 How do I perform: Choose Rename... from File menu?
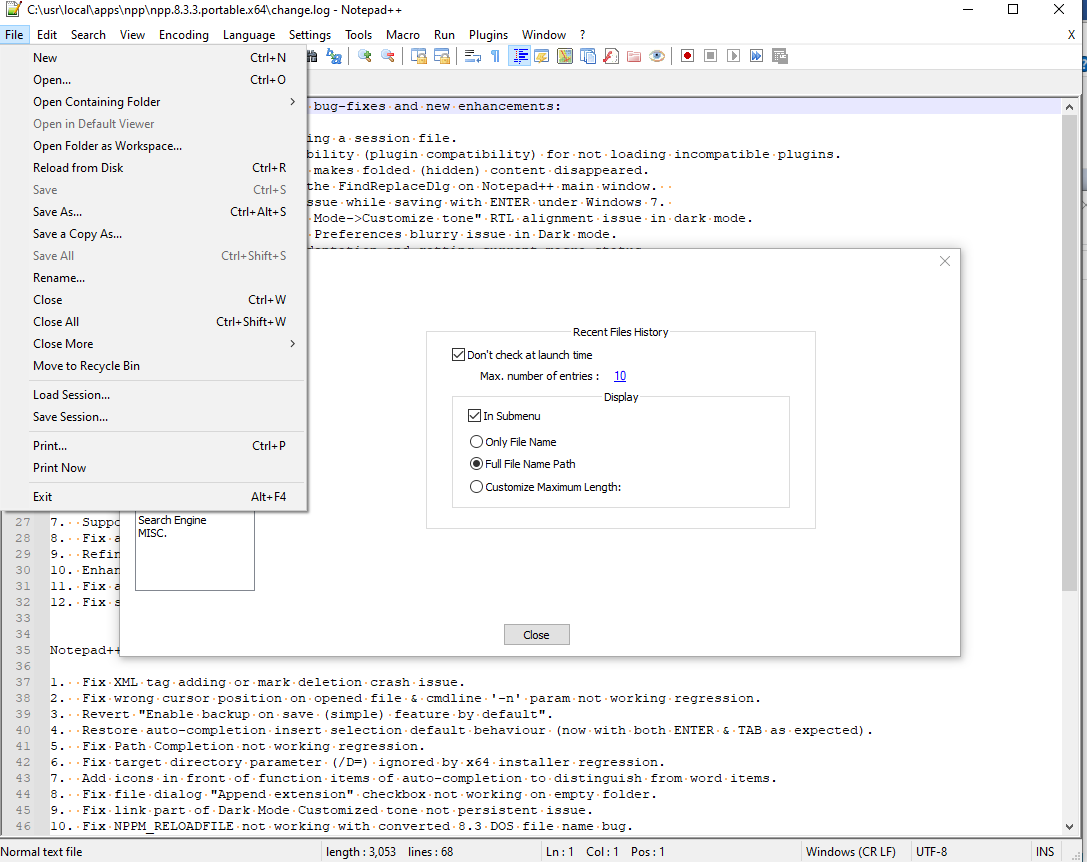tap(153, 277)
